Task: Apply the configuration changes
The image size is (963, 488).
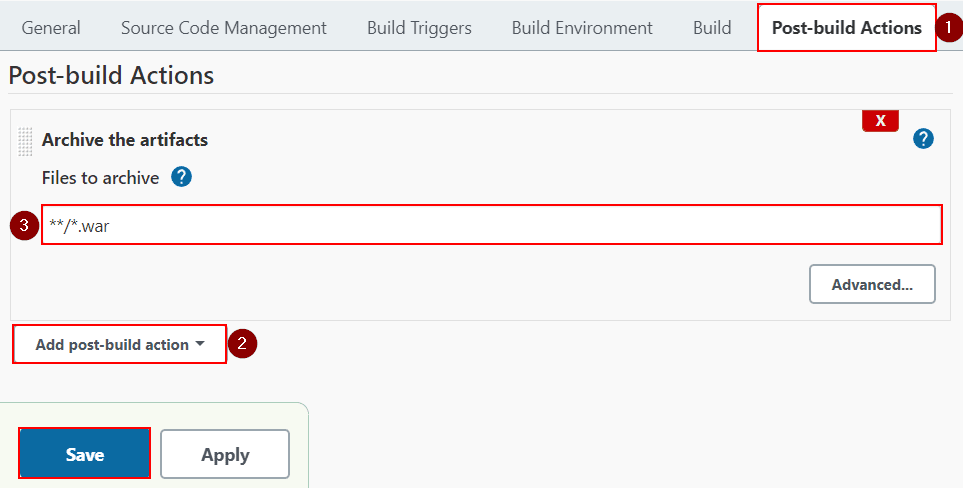Action: click(x=225, y=454)
